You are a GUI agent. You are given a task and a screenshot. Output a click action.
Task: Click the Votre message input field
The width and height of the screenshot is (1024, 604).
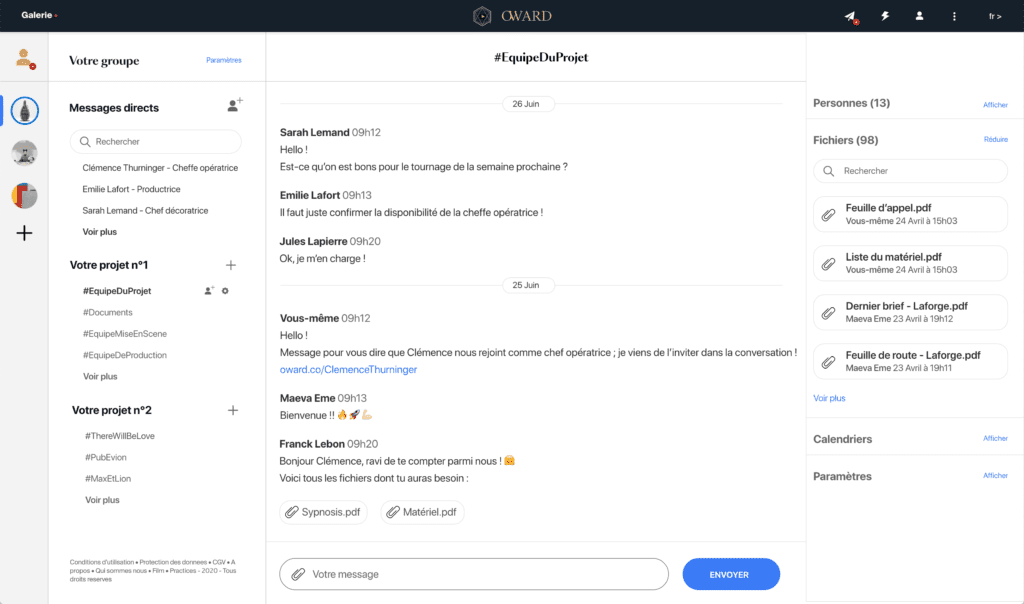pyautogui.click(x=474, y=574)
